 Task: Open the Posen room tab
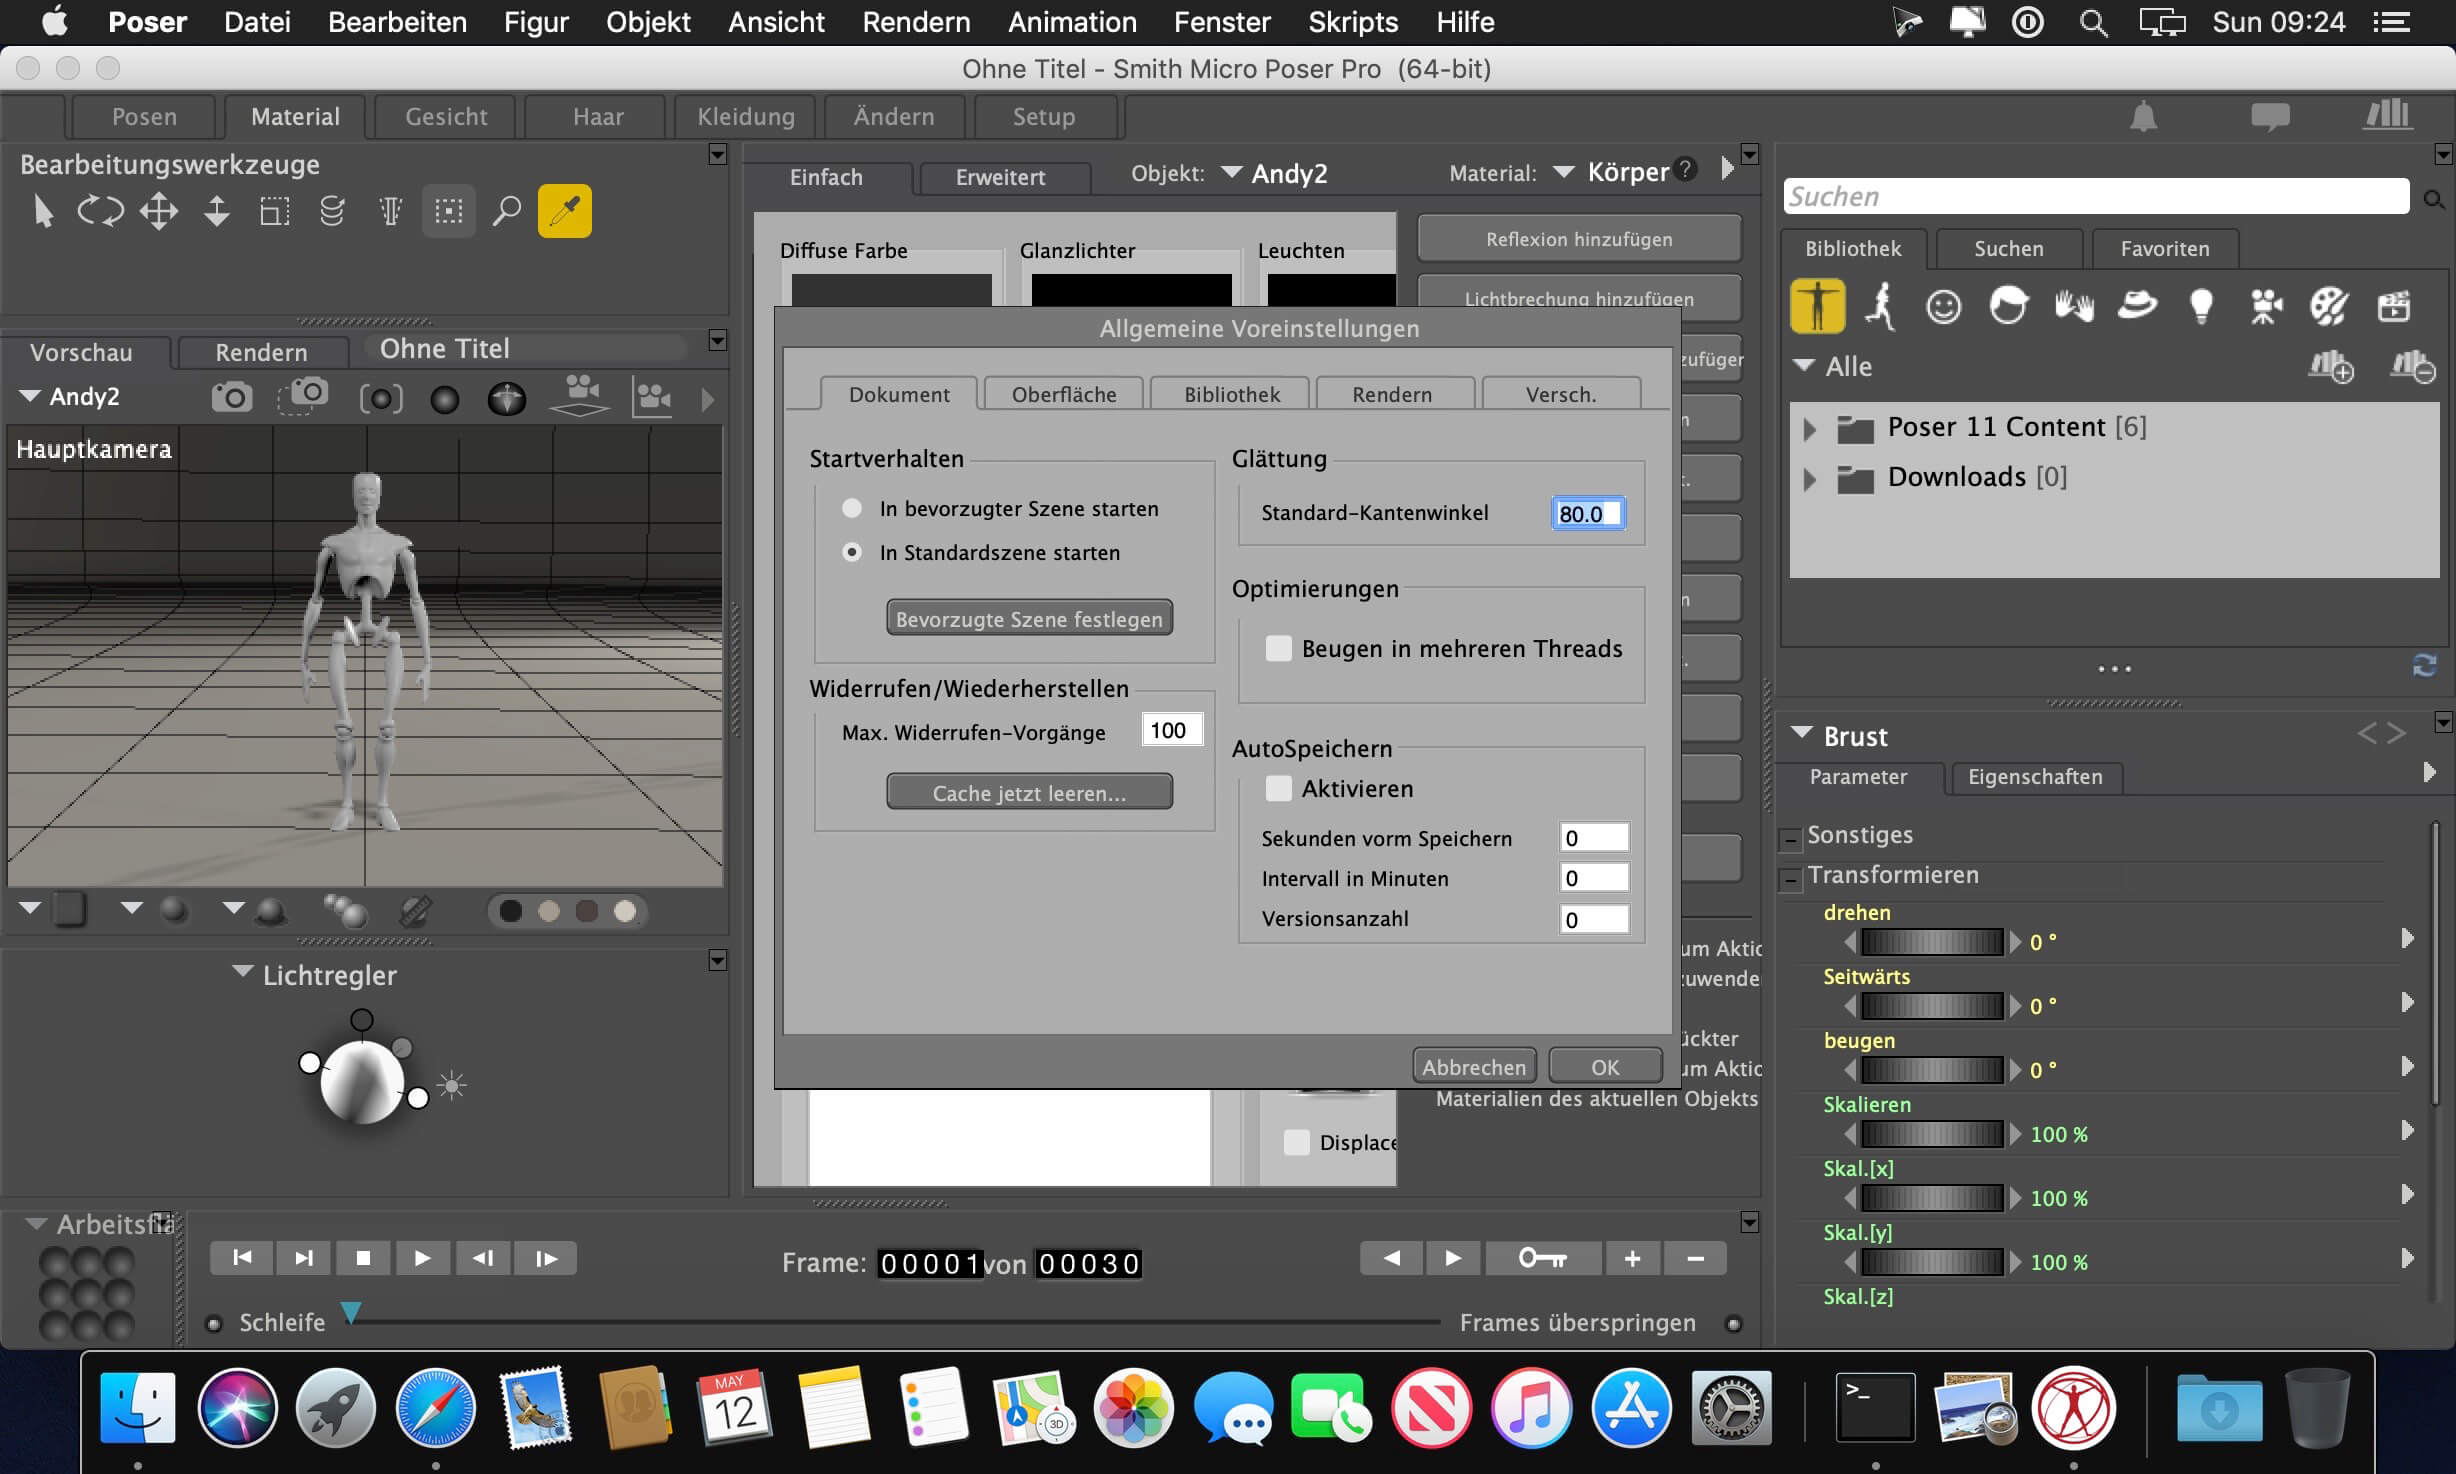tap(144, 117)
